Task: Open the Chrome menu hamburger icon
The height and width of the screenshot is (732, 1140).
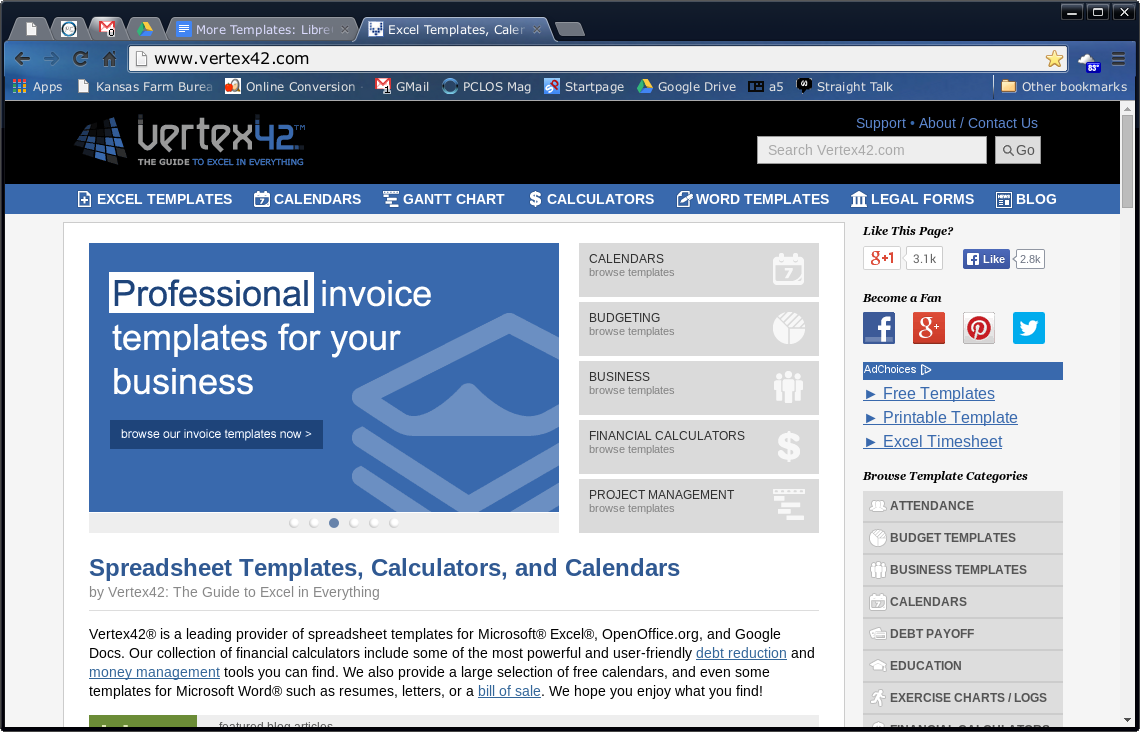Action: pos(1119,59)
